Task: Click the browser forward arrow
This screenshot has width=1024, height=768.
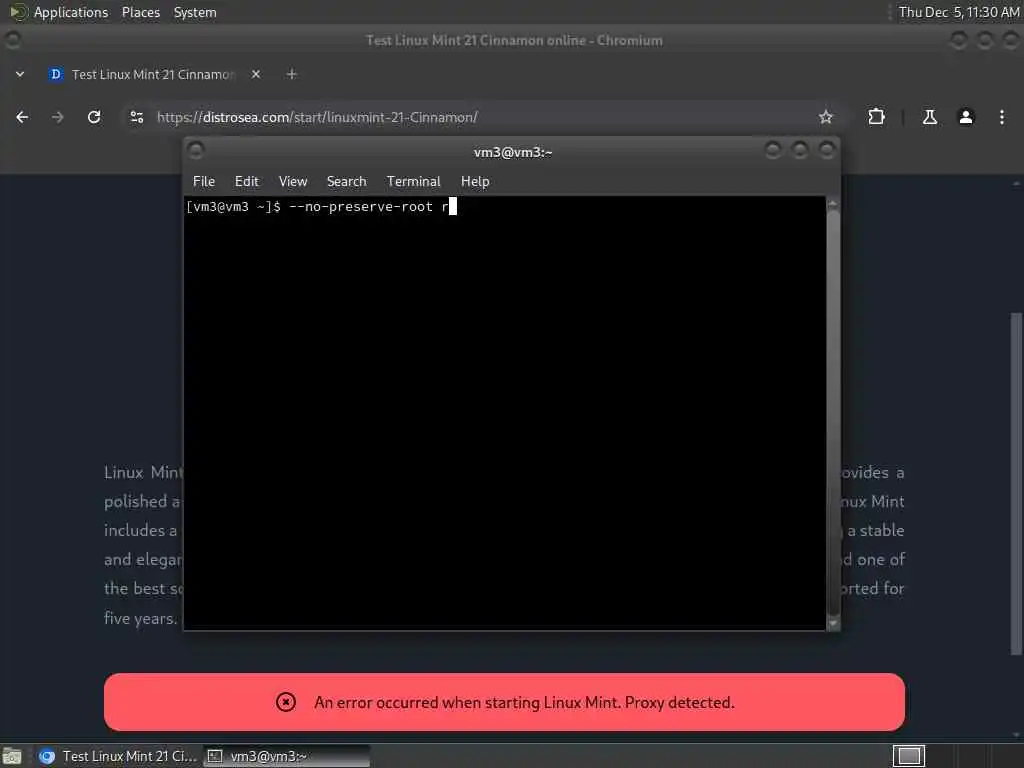Action: click(57, 118)
